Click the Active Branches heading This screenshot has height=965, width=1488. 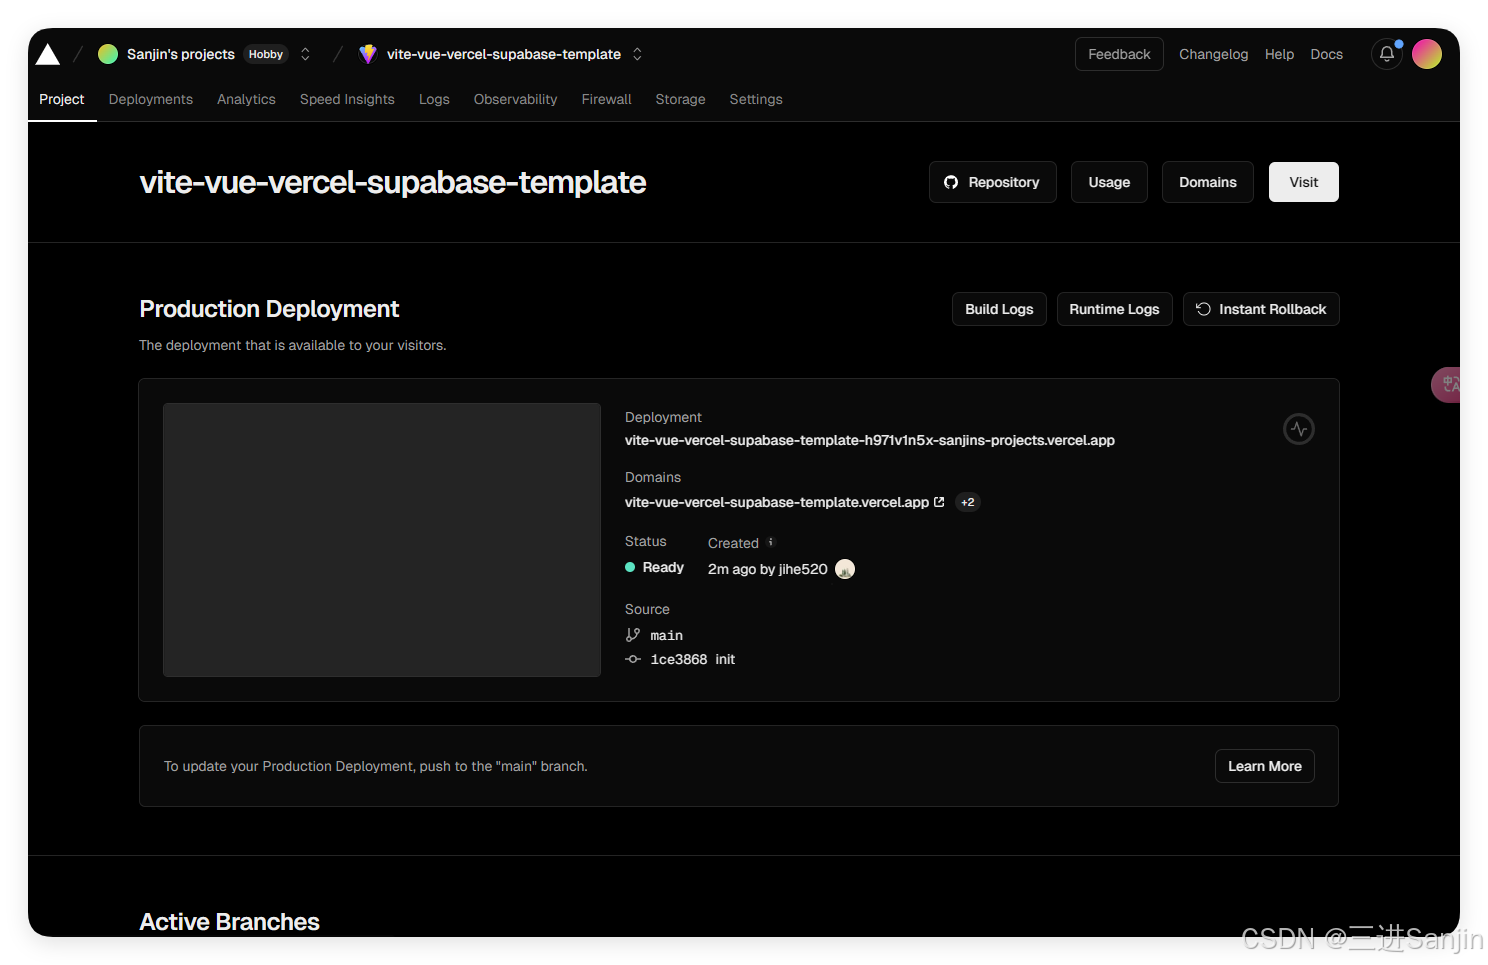229,922
